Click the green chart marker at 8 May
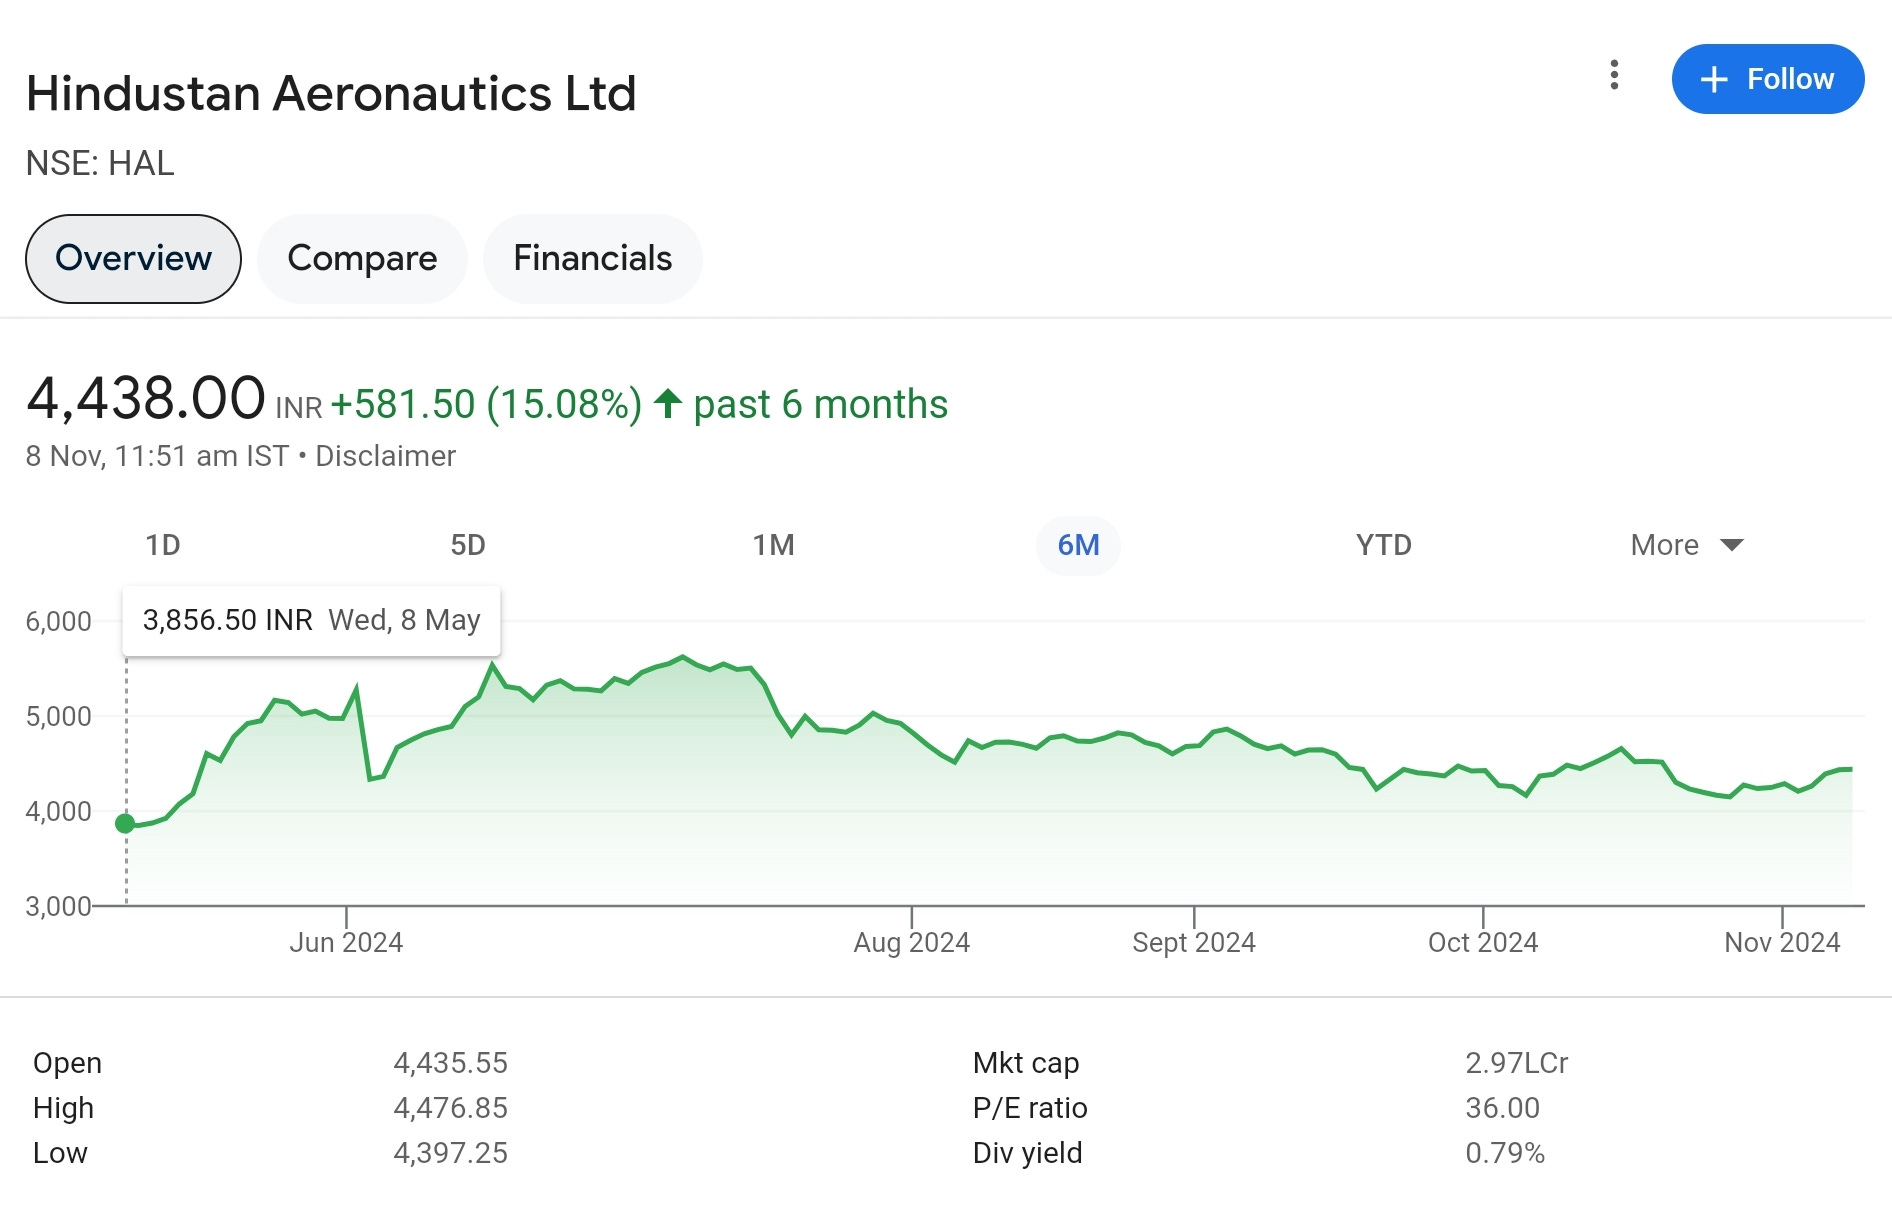Screen dimensions: 1892x1210 click(x=125, y=823)
